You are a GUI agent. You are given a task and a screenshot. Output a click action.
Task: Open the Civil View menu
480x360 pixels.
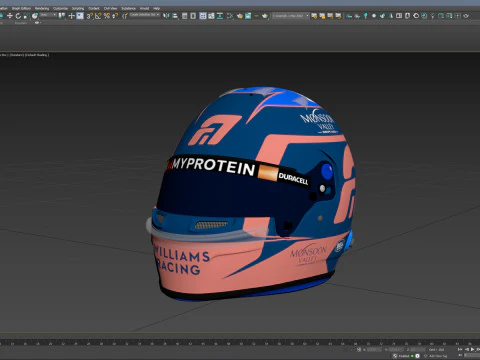(x=110, y=8)
